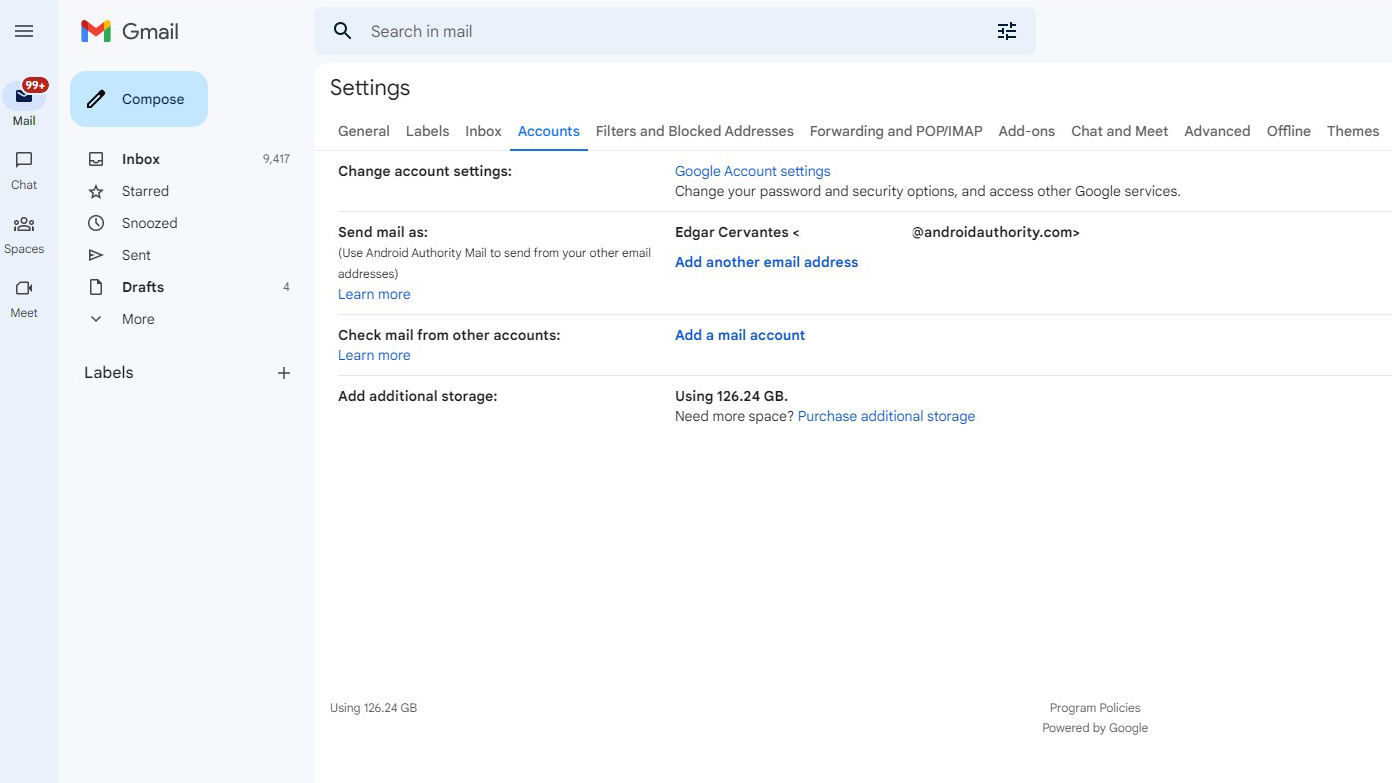This screenshot has width=1392, height=783.
Task: Open Chat from the left rail
Action: [x=24, y=161]
